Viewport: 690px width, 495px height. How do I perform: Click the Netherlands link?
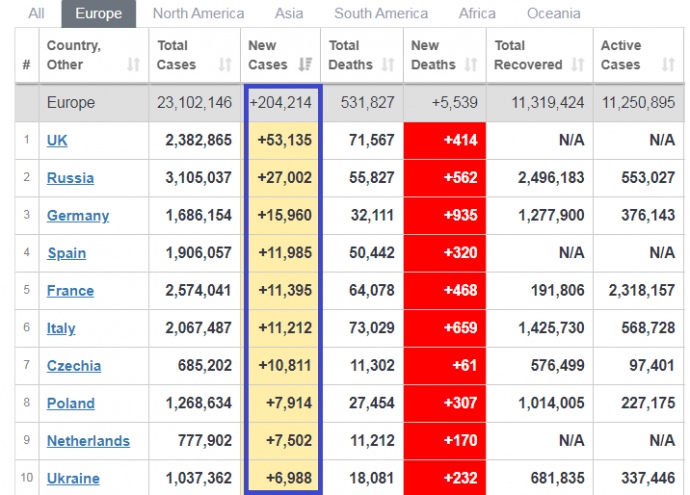coord(88,441)
